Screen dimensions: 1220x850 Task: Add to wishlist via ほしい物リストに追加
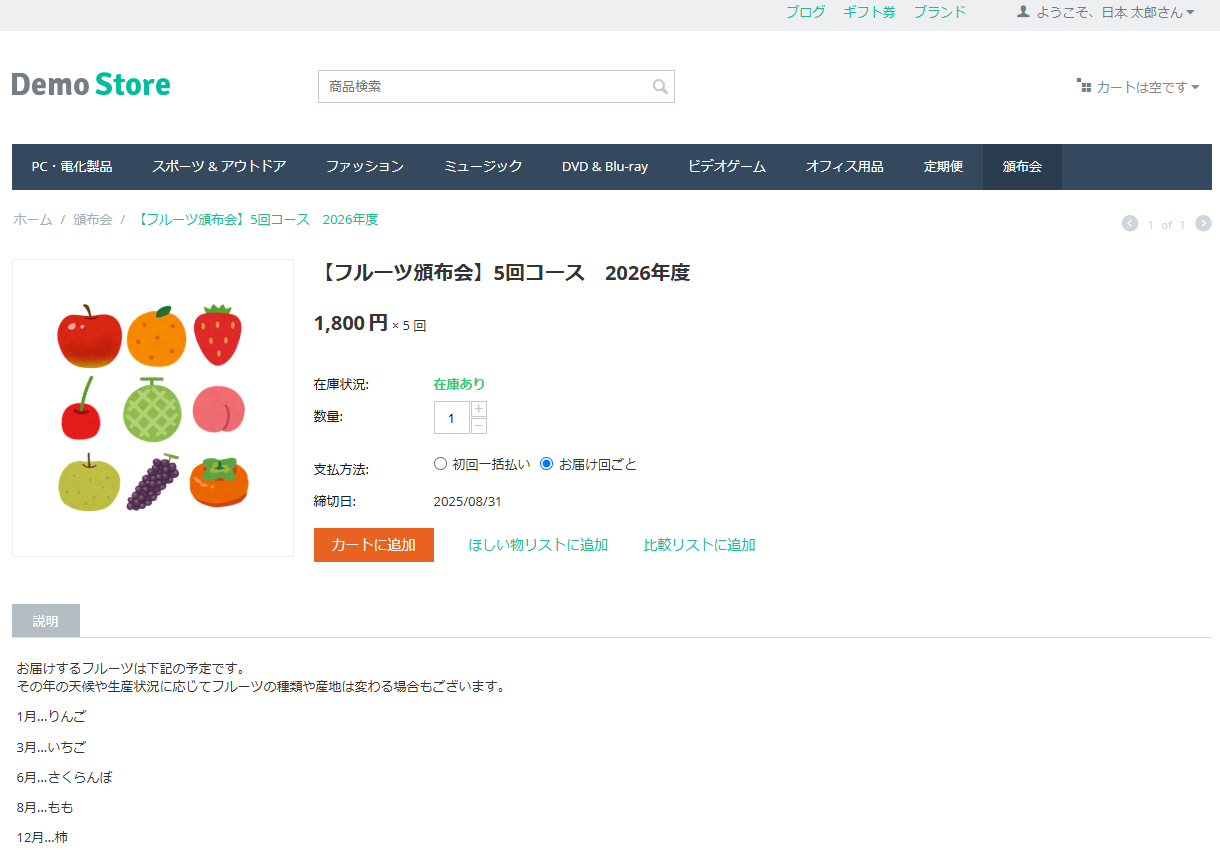[538, 545]
